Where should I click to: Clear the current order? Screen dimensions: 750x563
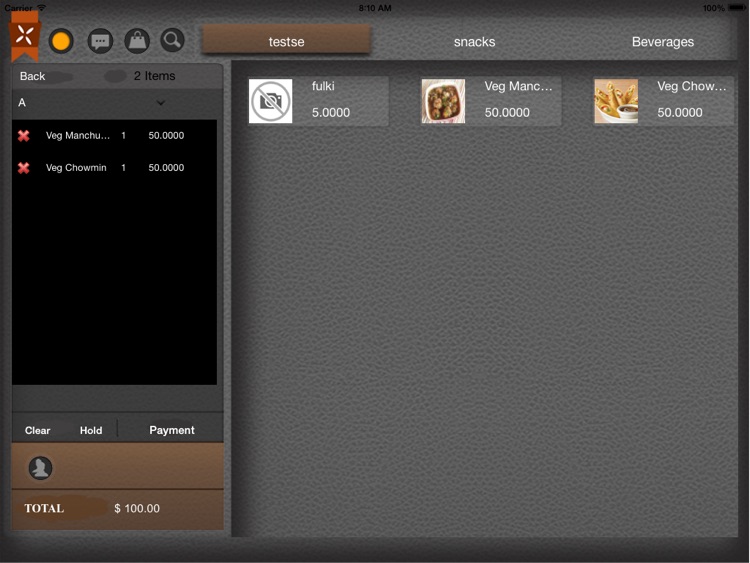(37, 431)
